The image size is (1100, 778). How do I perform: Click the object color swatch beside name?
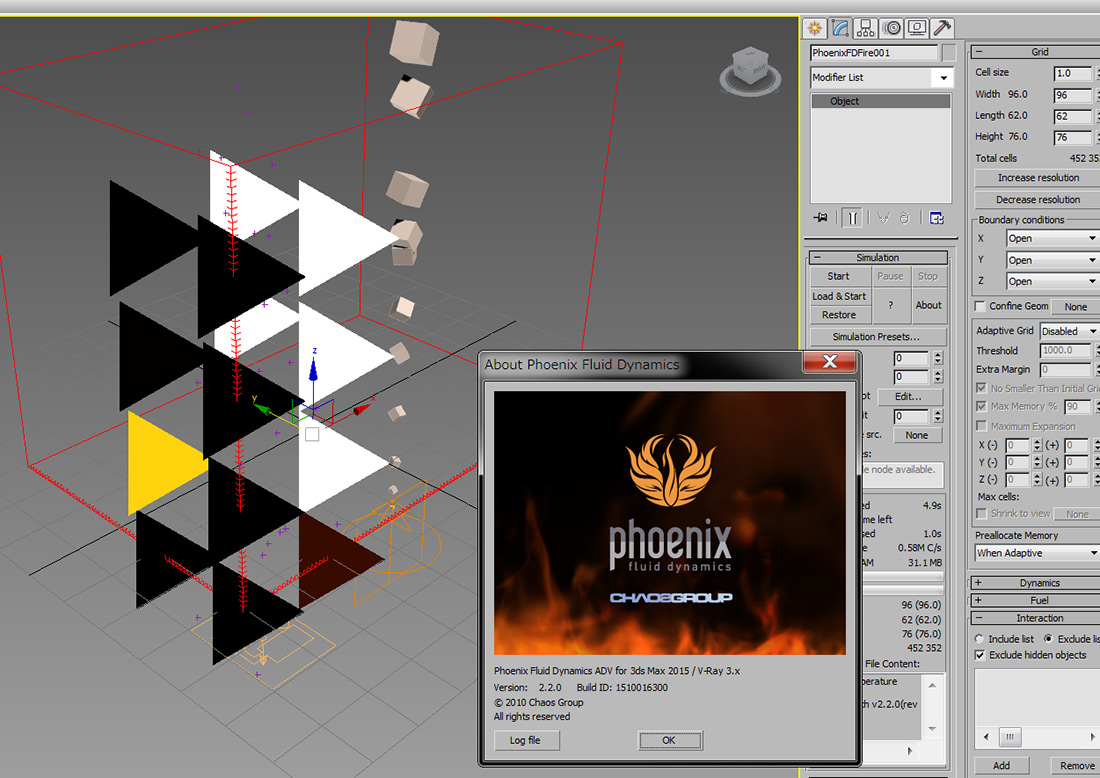point(948,53)
